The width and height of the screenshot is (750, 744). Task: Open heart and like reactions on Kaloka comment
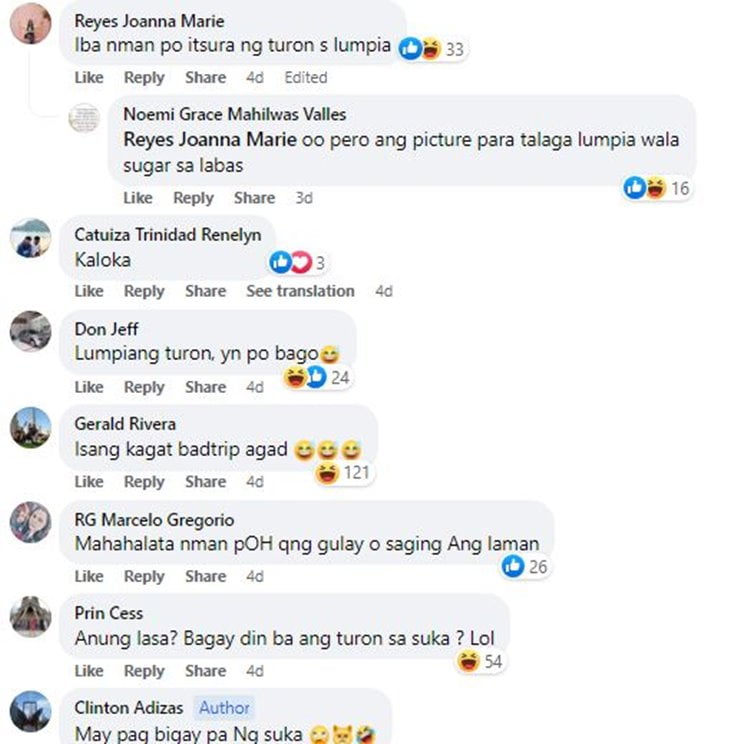(x=298, y=262)
